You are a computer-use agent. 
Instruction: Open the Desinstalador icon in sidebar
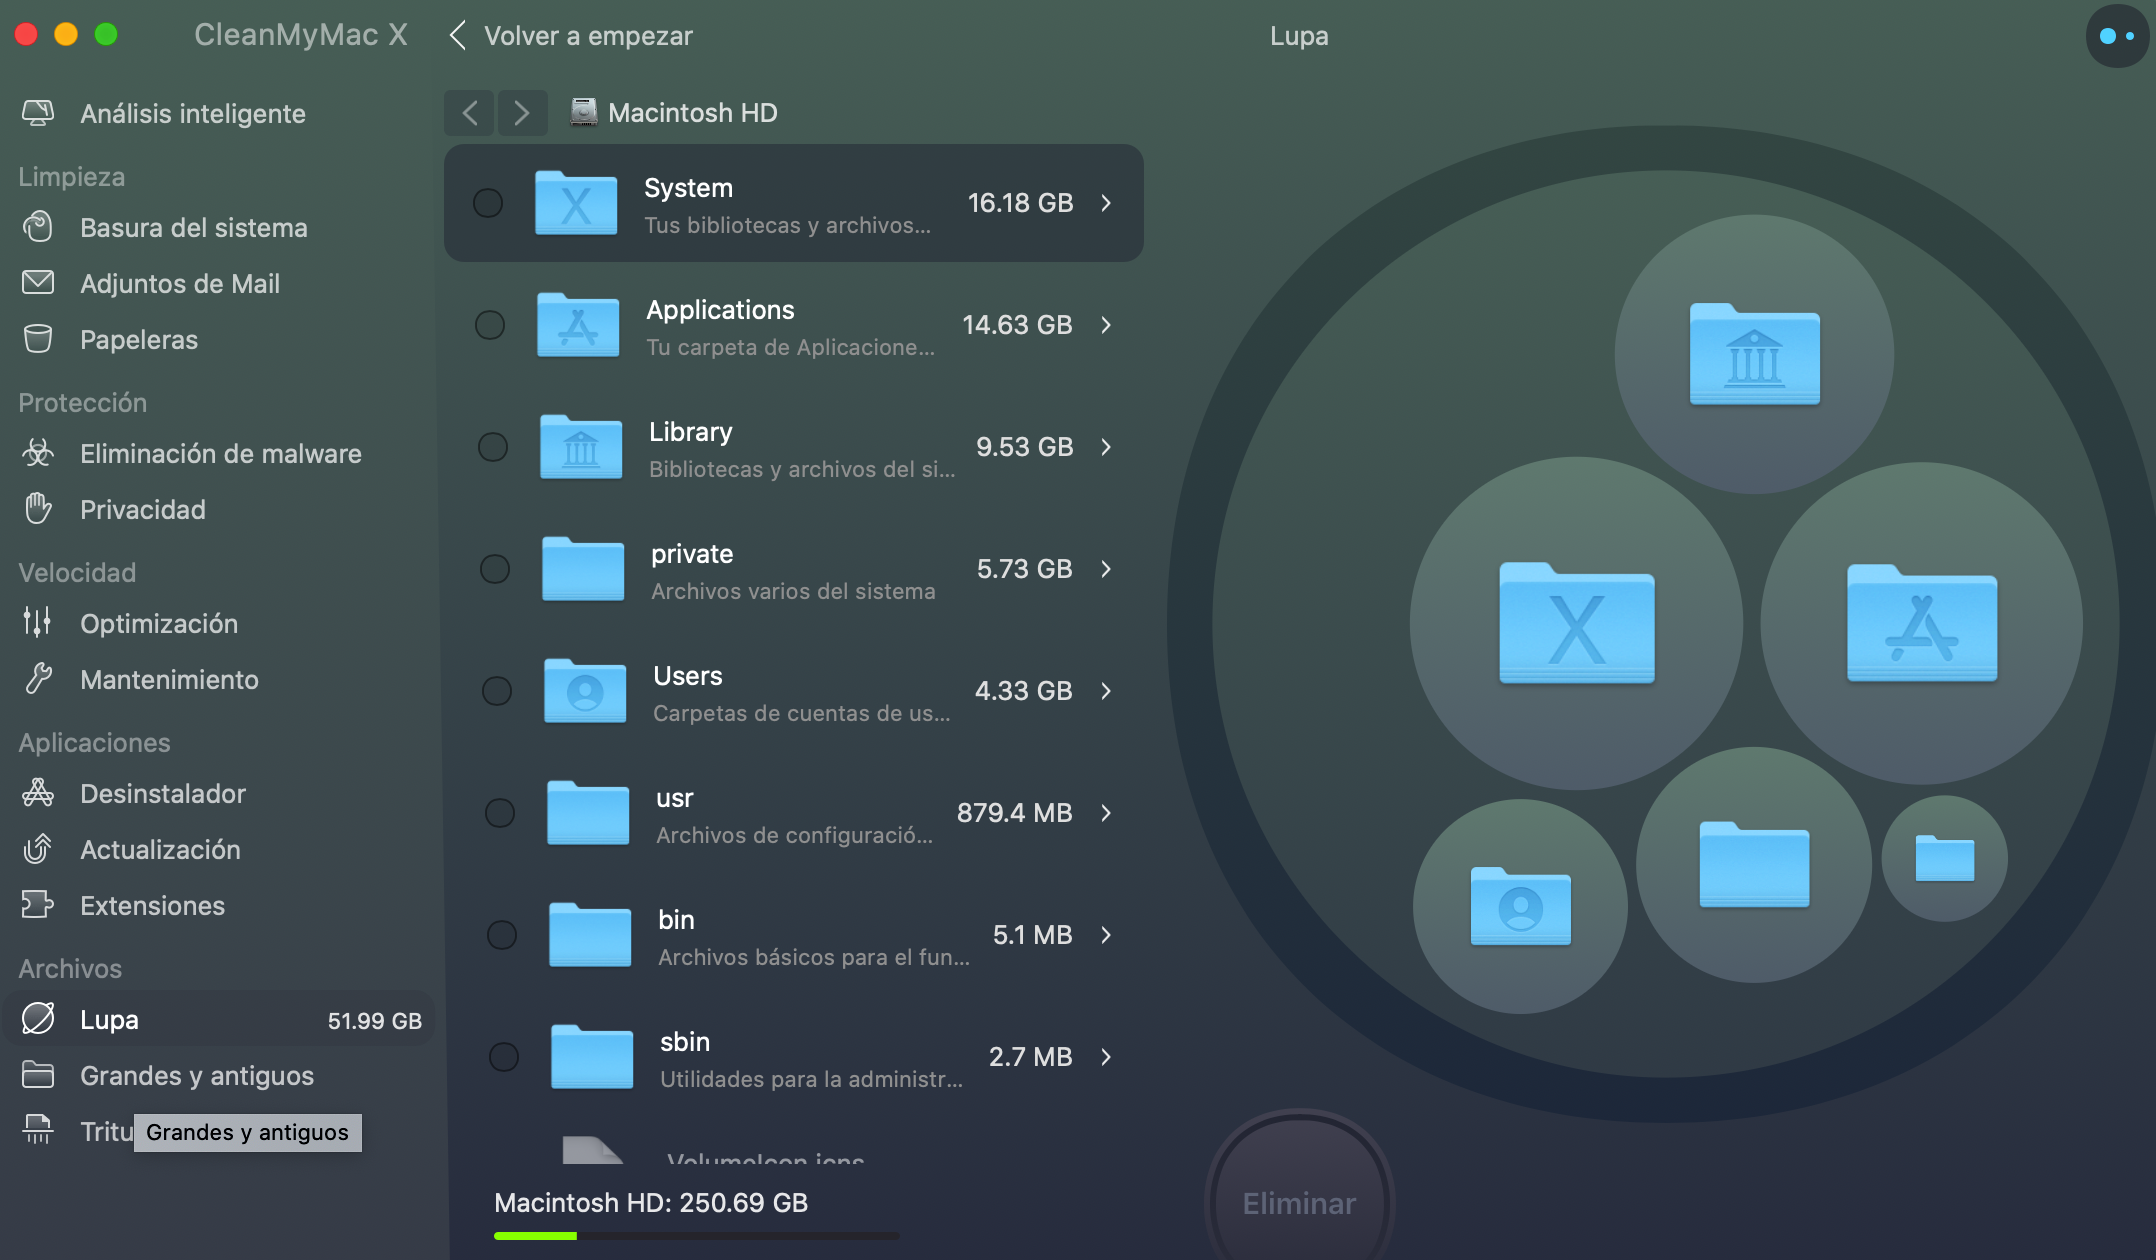tap(38, 793)
